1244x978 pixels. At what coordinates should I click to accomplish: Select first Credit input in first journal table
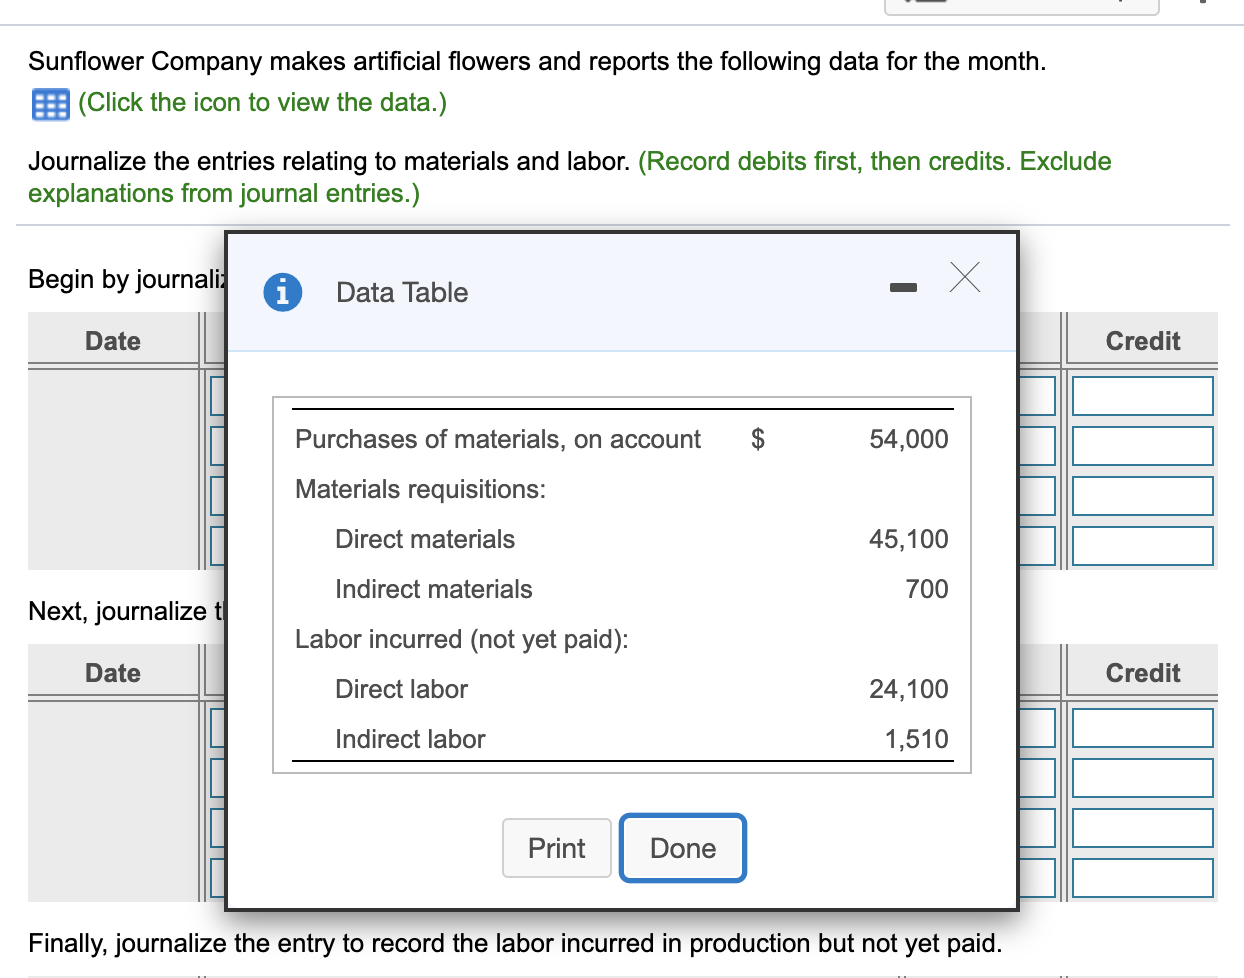point(1143,396)
